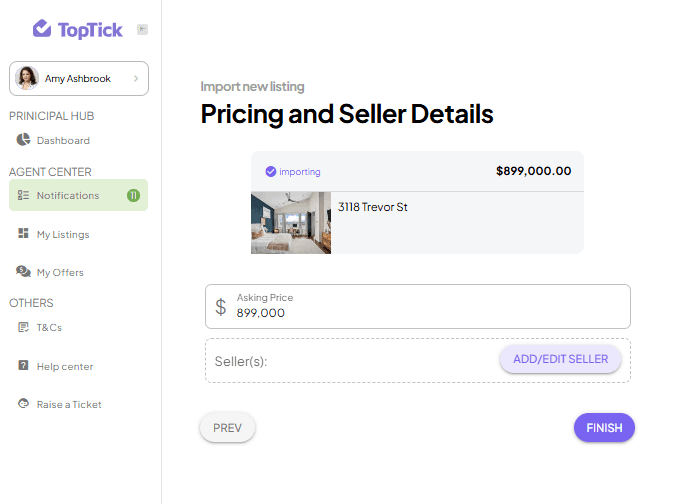Image resolution: width=687 pixels, height=504 pixels.
Task: Click the Dashboard pie chart icon
Action: pos(23,140)
